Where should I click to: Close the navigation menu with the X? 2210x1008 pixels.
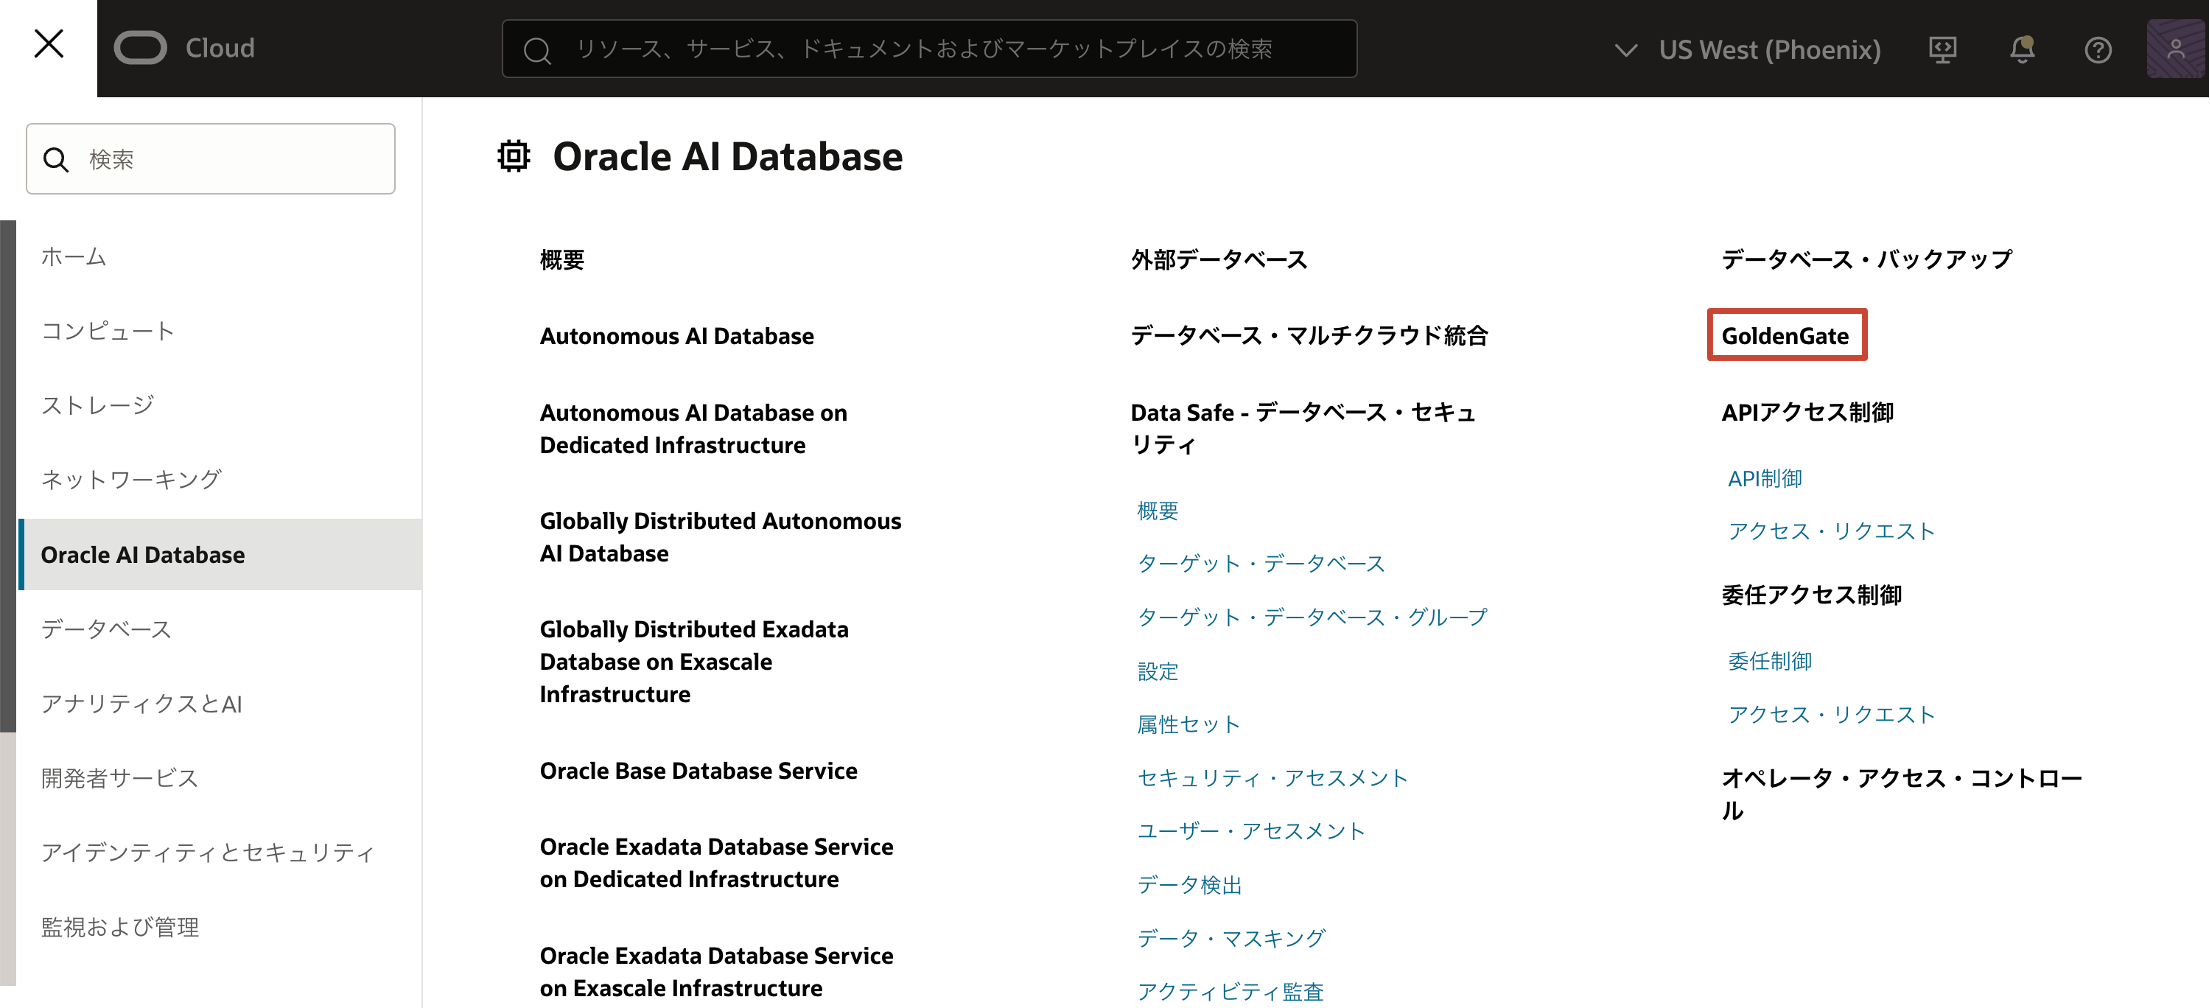[x=48, y=44]
